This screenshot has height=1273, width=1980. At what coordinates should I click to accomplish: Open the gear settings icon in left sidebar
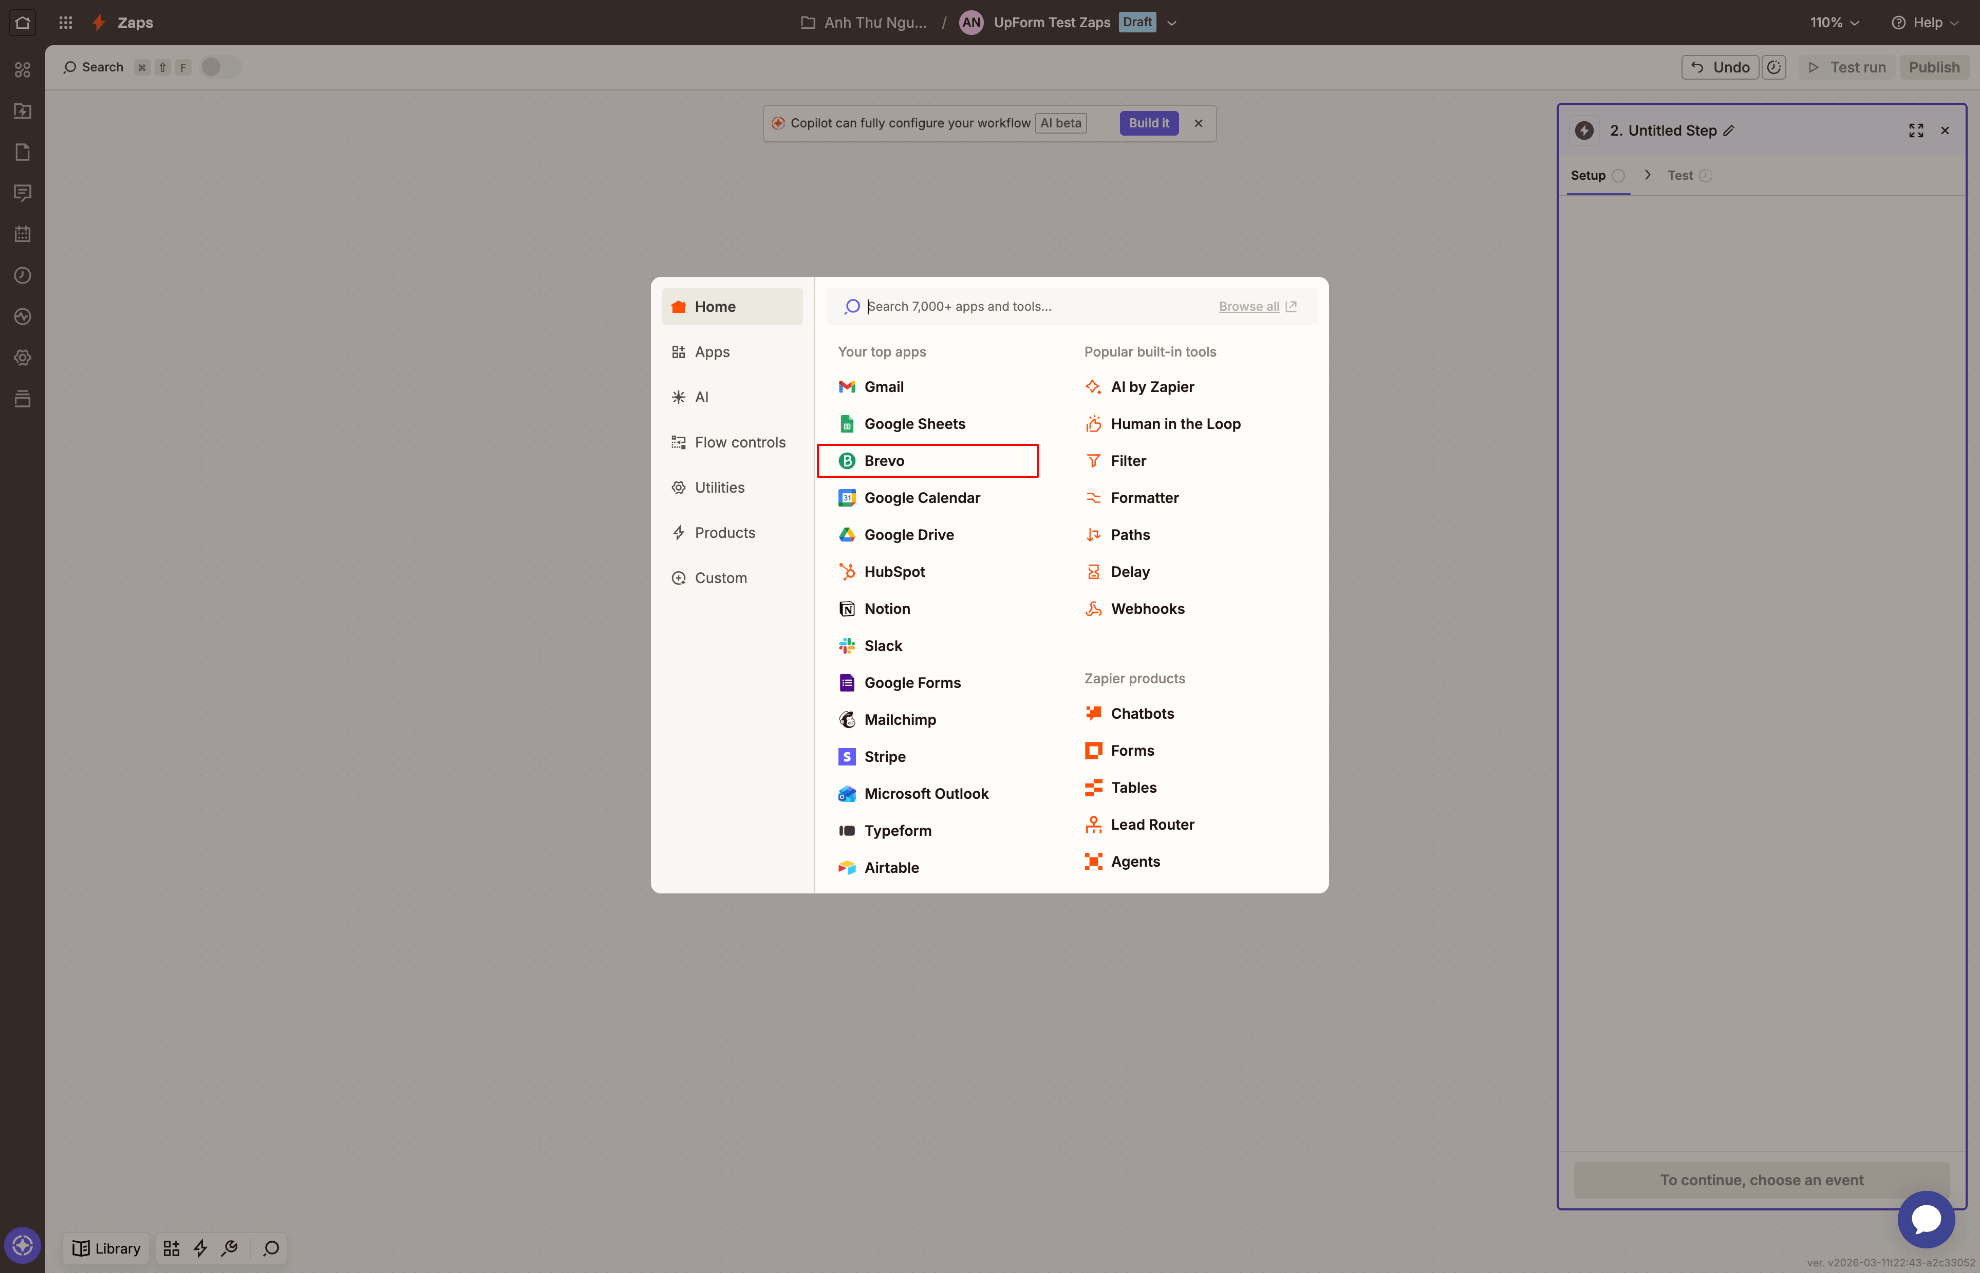[x=22, y=358]
